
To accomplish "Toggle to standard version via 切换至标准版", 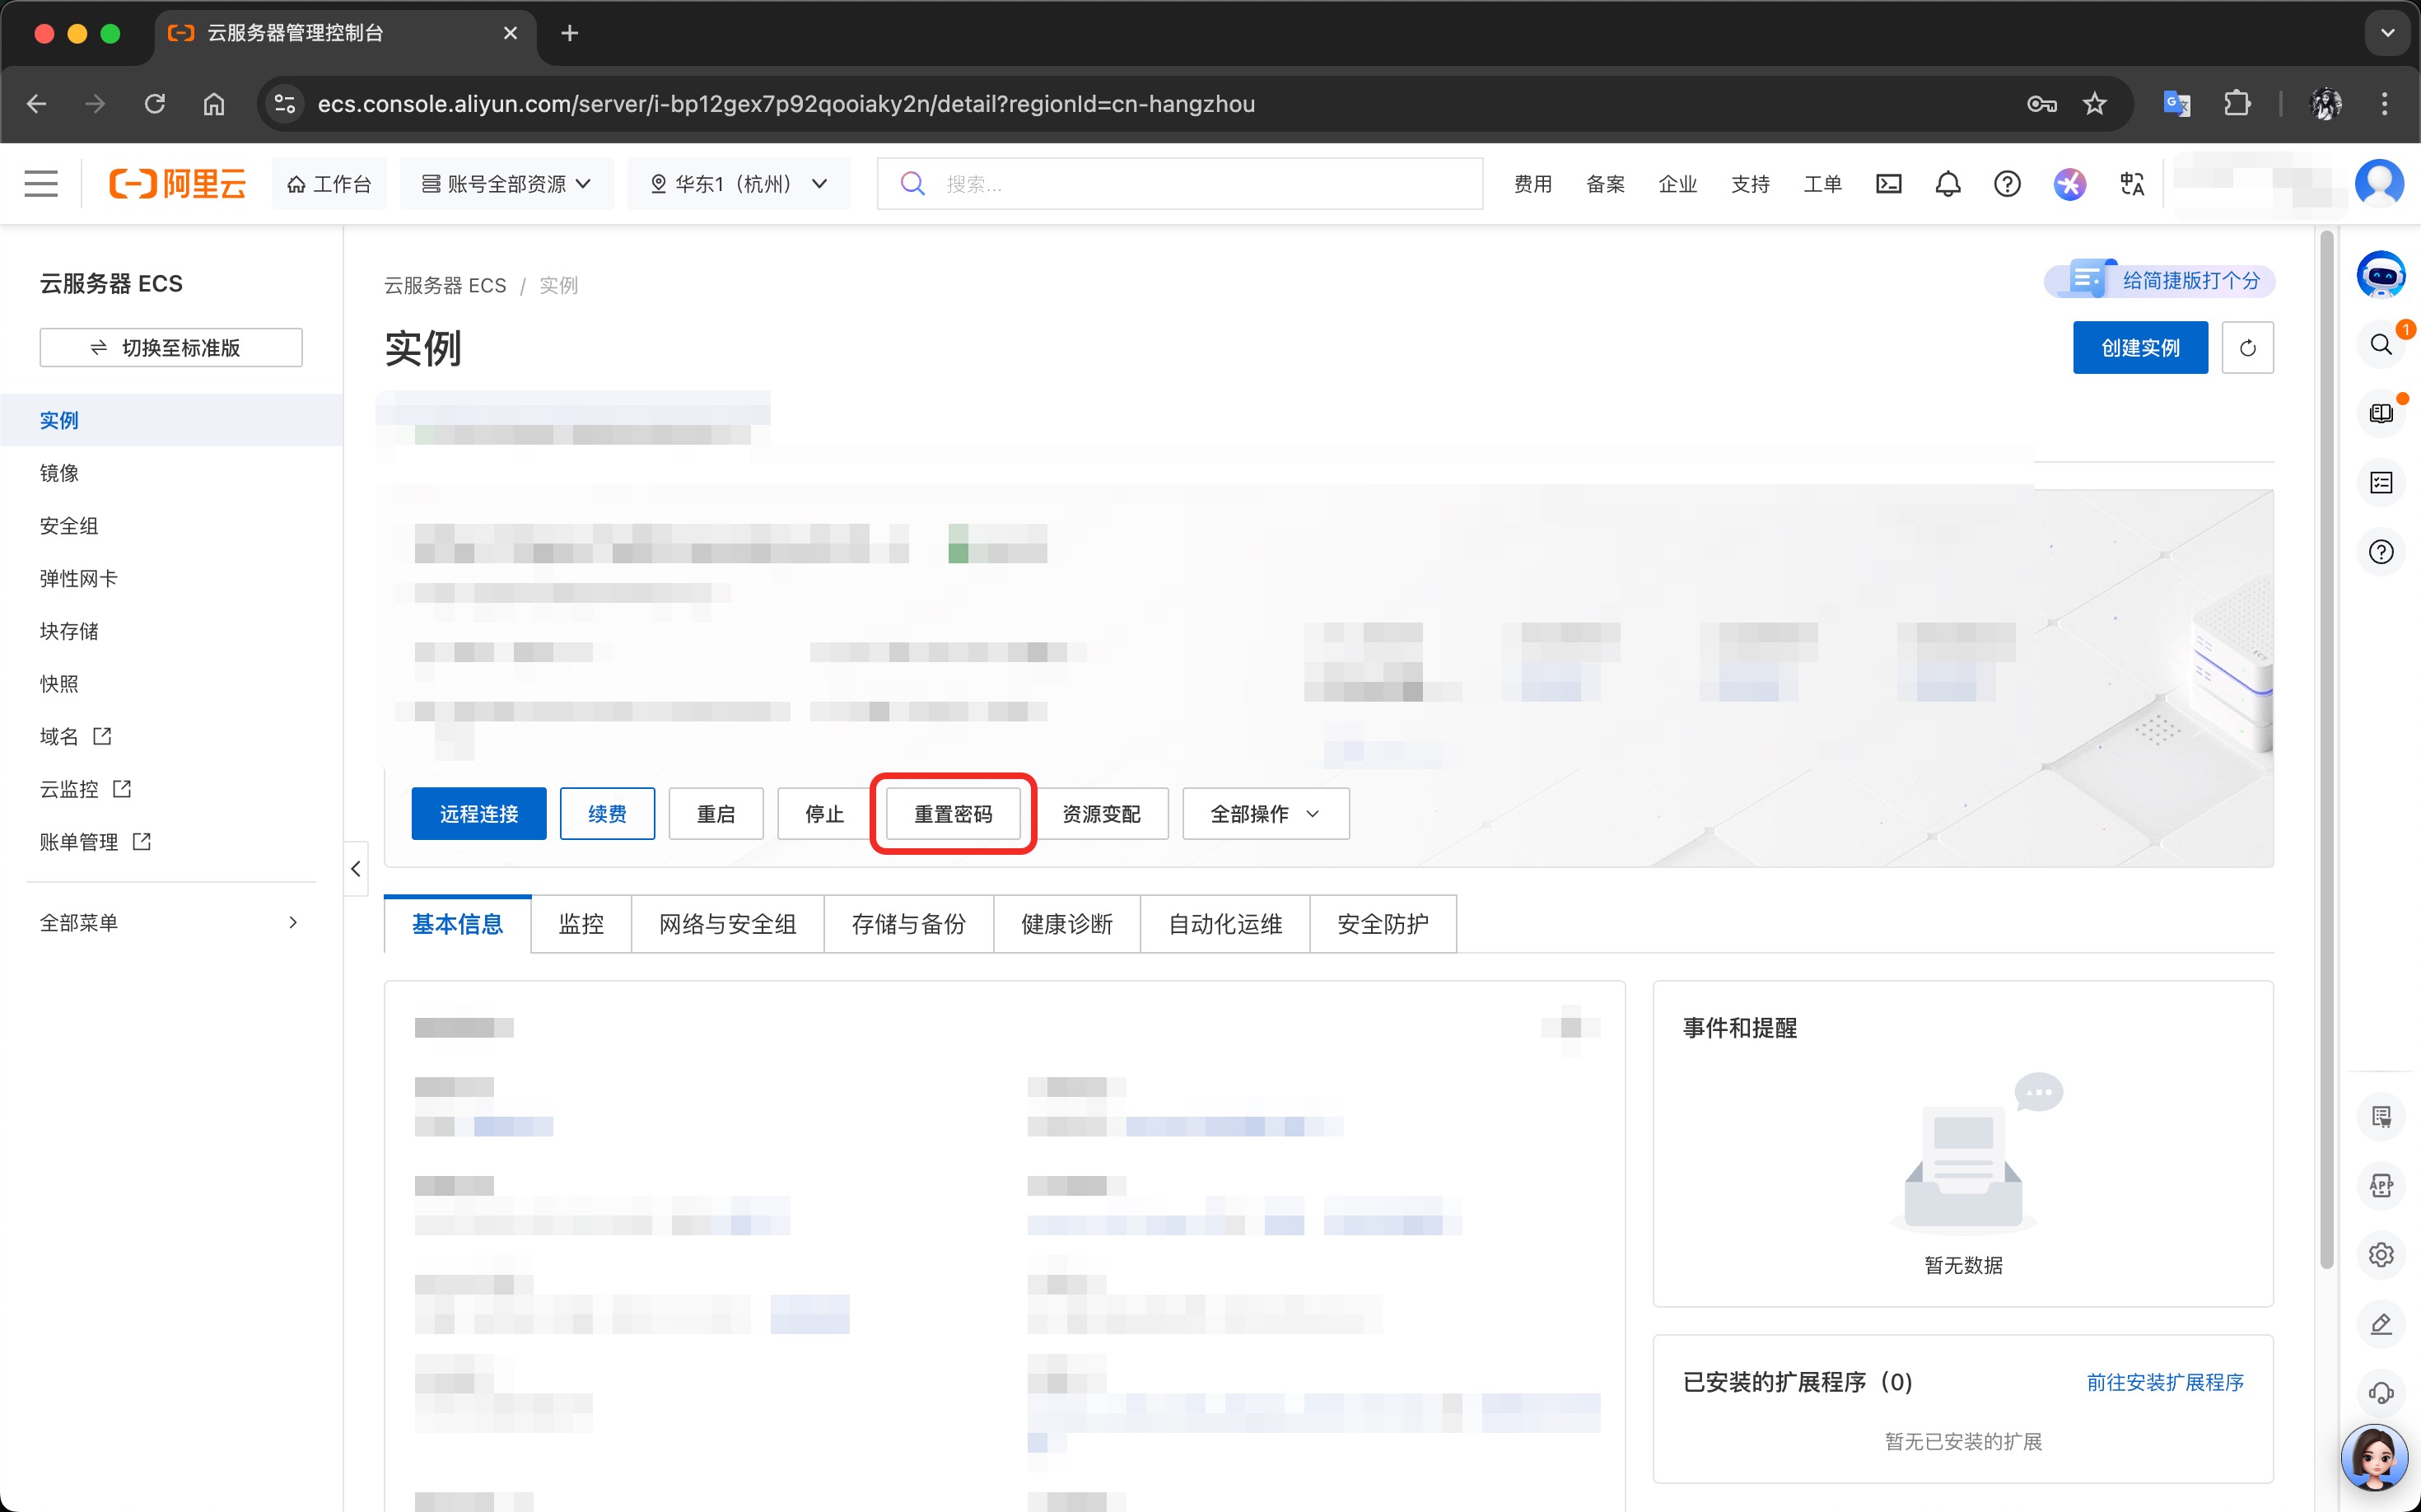I will [x=171, y=348].
